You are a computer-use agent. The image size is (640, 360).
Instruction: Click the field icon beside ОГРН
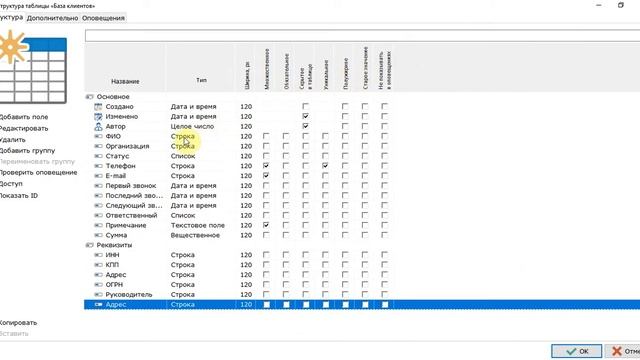coord(98,284)
